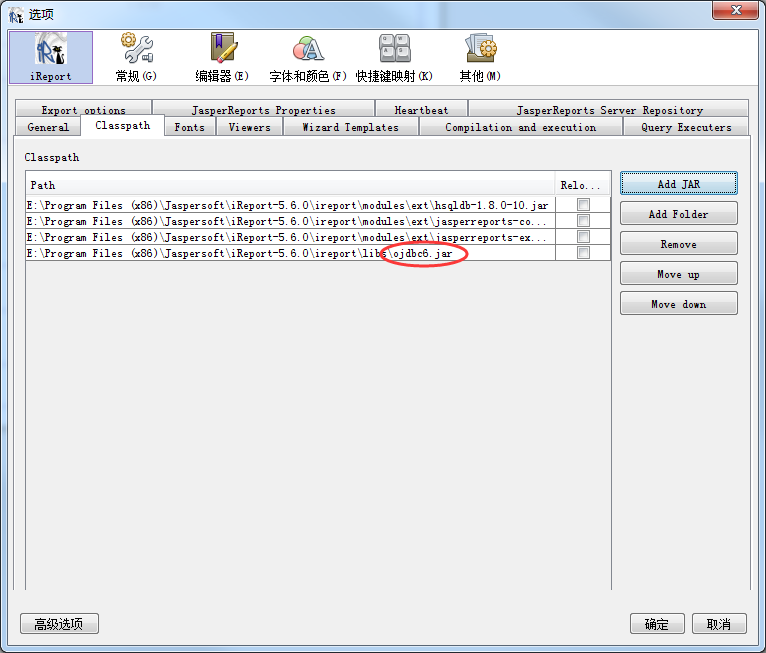766x653 pixels.
Task: Select the hsqldb-1.8.0-10.jar path row
Action: click(x=290, y=205)
